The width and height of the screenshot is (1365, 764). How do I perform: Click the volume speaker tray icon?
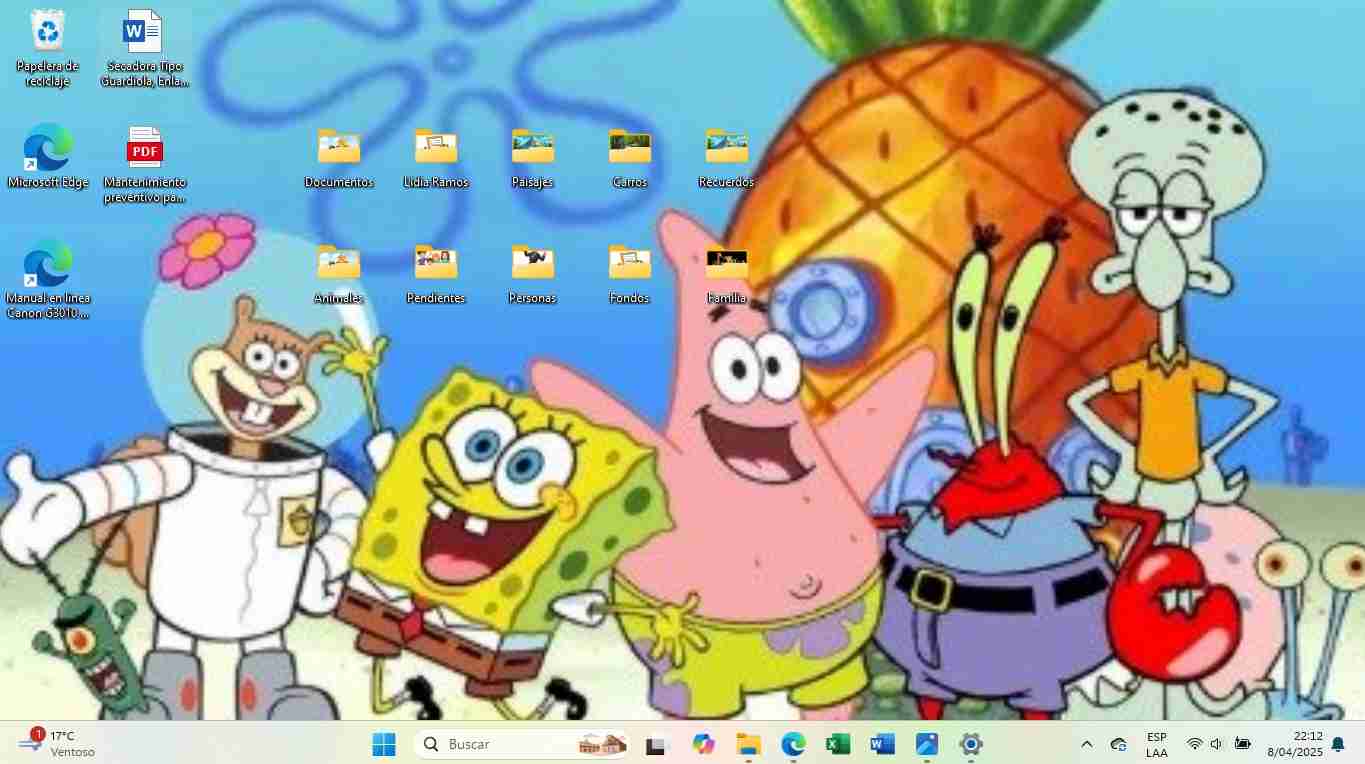[1216, 744]
